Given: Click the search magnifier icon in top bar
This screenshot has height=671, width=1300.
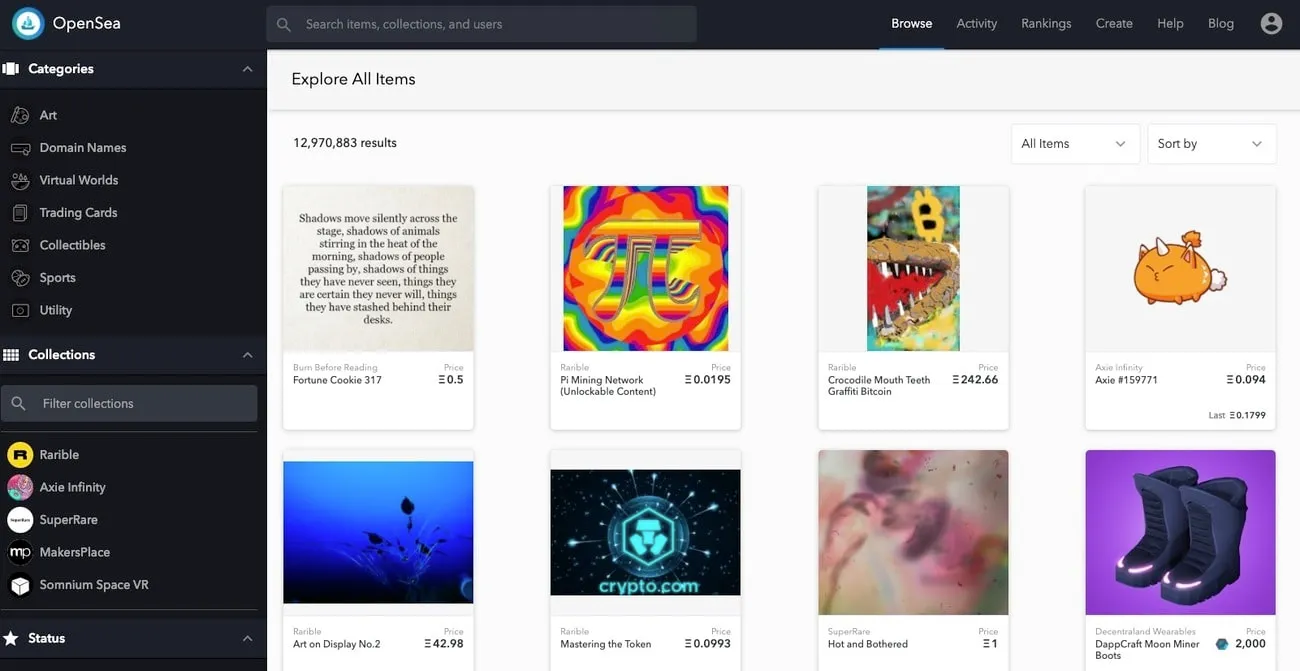Looking at the screenshot, I should (x=284, y=24).
